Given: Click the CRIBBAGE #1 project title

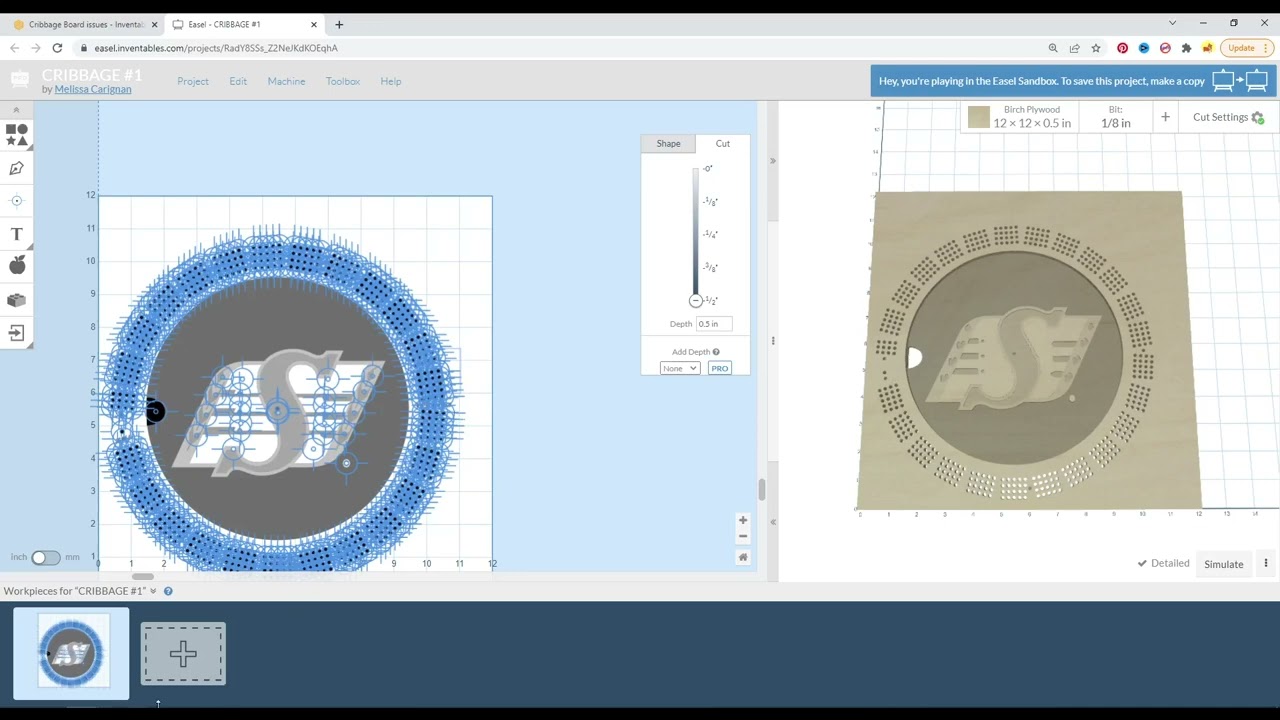Looking at the screenshot, I should pos(92,75).
